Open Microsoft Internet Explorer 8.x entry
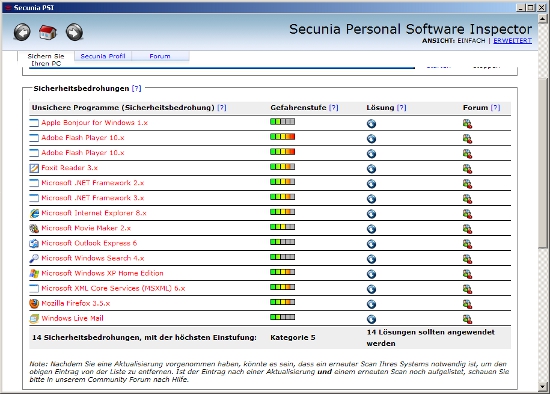The width and height of the screenshot is (550, 394). pyautogui.click(x=94, y=213)
